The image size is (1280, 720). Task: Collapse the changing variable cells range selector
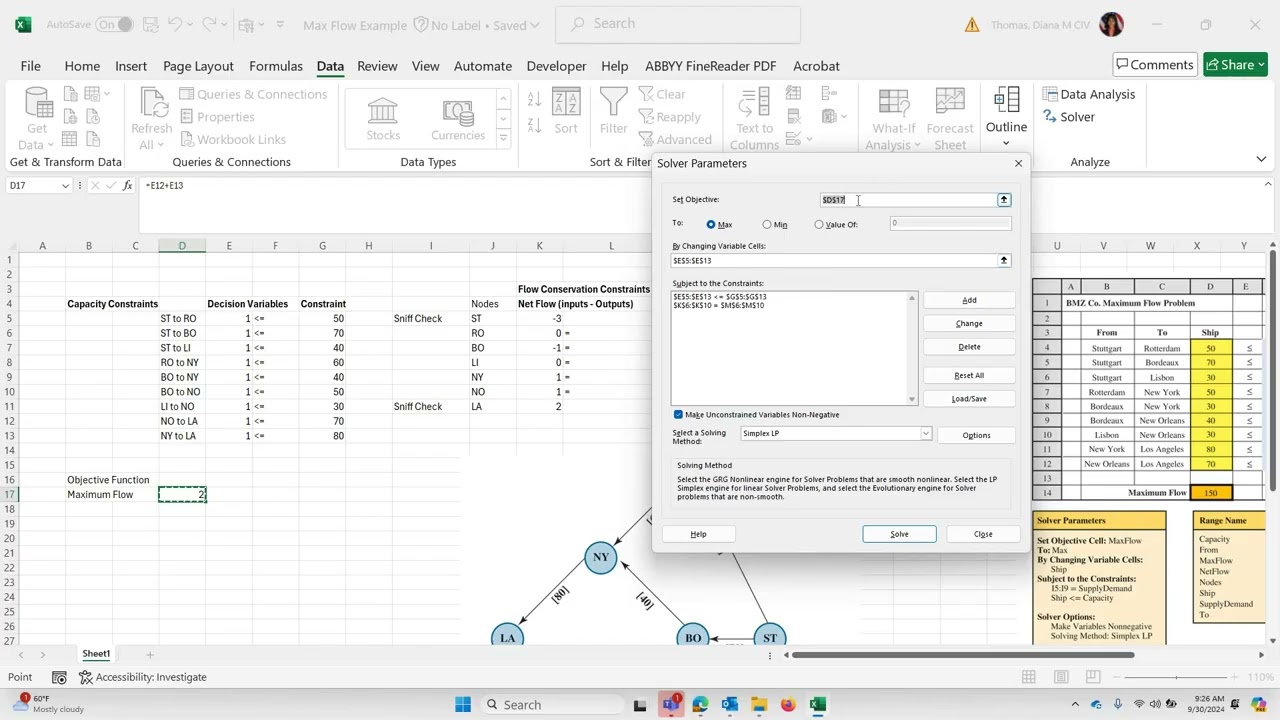point(1004,261)
